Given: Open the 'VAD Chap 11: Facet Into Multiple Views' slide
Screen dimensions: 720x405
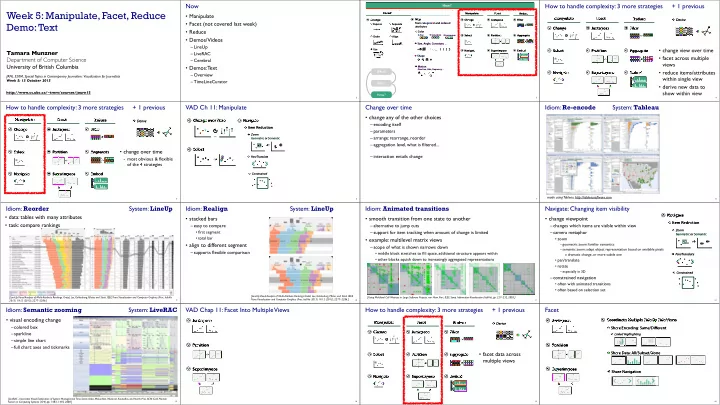Looking at the screenshot, I should pos(270,354).
